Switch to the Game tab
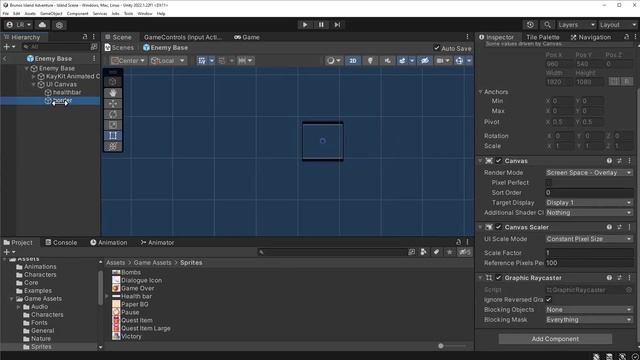Image resolution: width=640 pixels, height=360 pixels. 247,37
